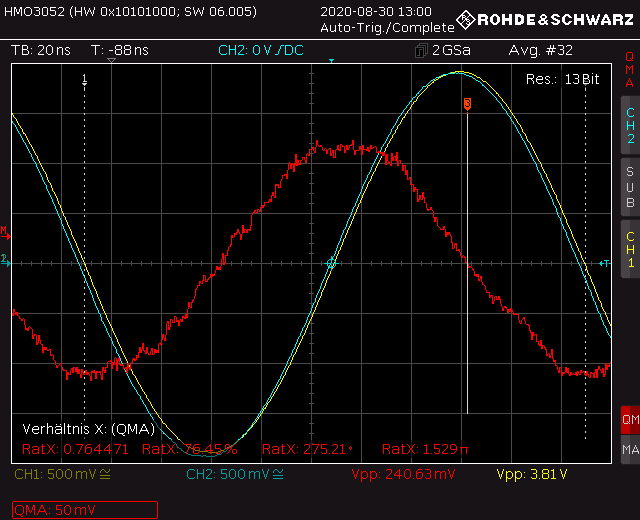Select the SUB side tab
Image resolution: width=640 pixels, height=520 pixels.
629,187
